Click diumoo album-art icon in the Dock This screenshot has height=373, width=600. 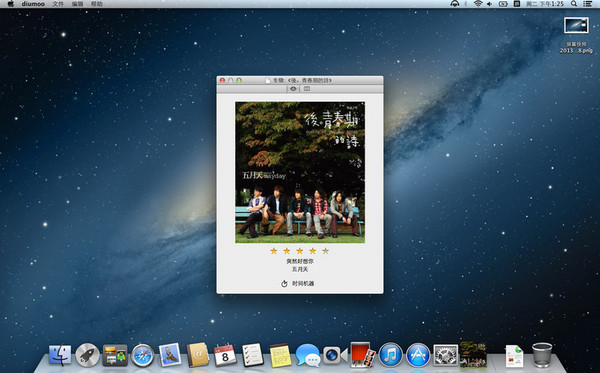click(473, 355)
